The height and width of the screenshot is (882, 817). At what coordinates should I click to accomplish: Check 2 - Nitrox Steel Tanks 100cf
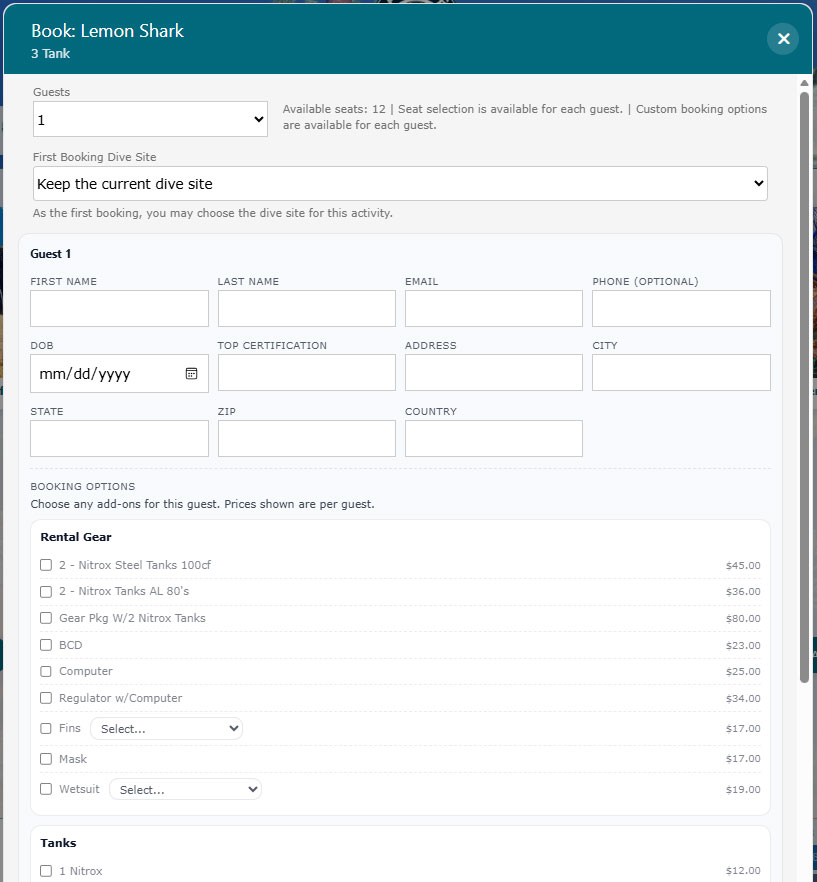click(x=46, y=565)
